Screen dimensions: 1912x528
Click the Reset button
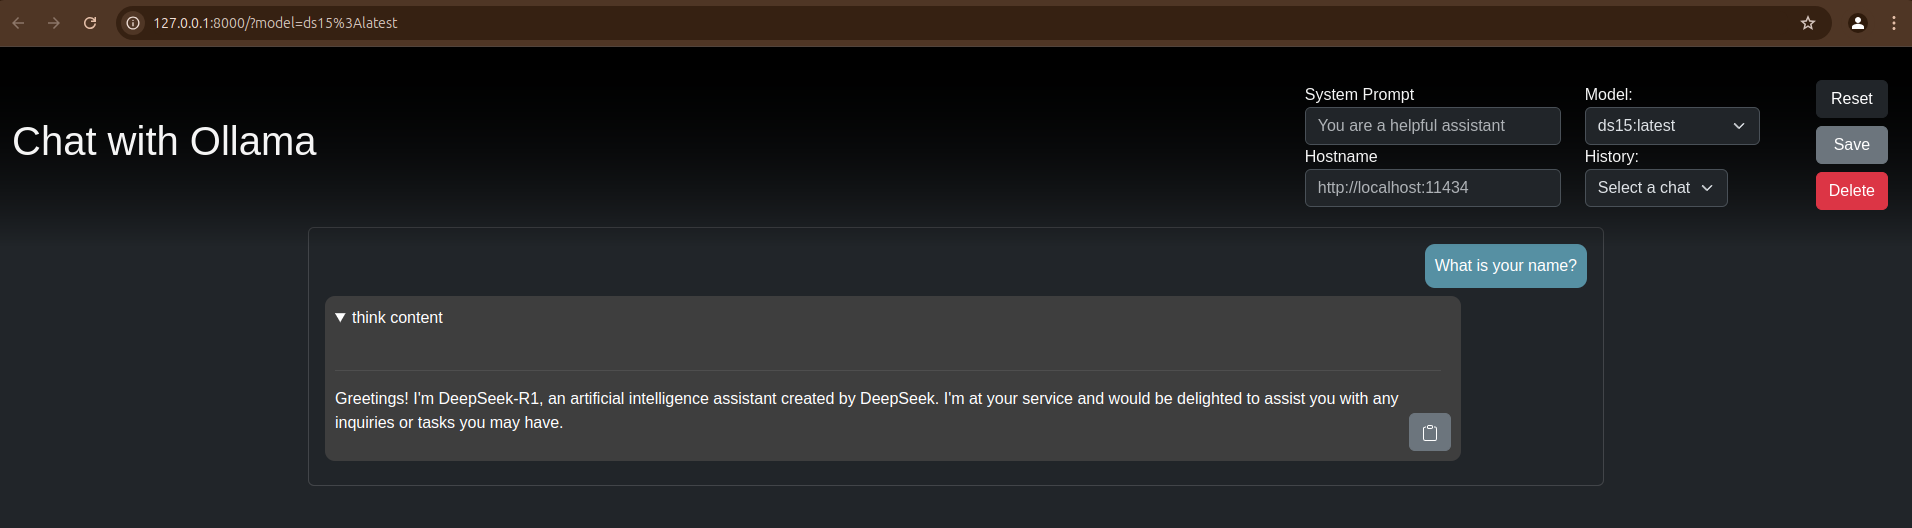tap(1851, 99)
